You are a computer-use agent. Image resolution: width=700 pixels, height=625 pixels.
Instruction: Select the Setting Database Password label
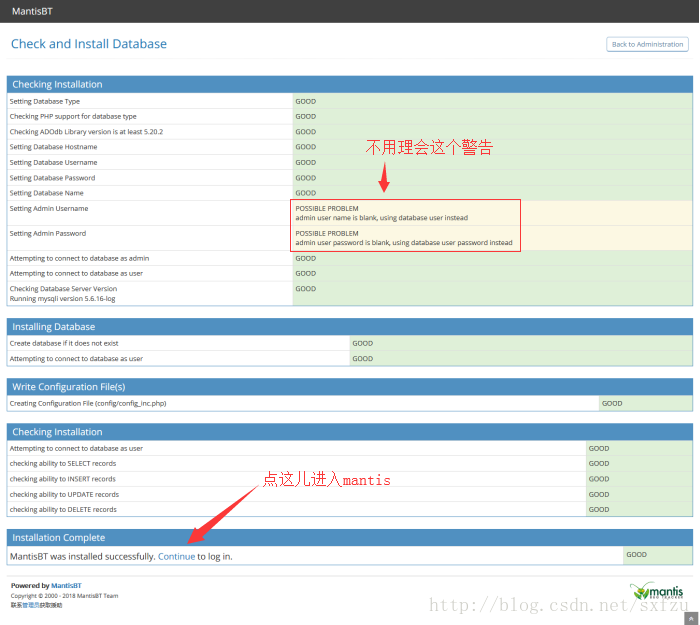(52, 178)
